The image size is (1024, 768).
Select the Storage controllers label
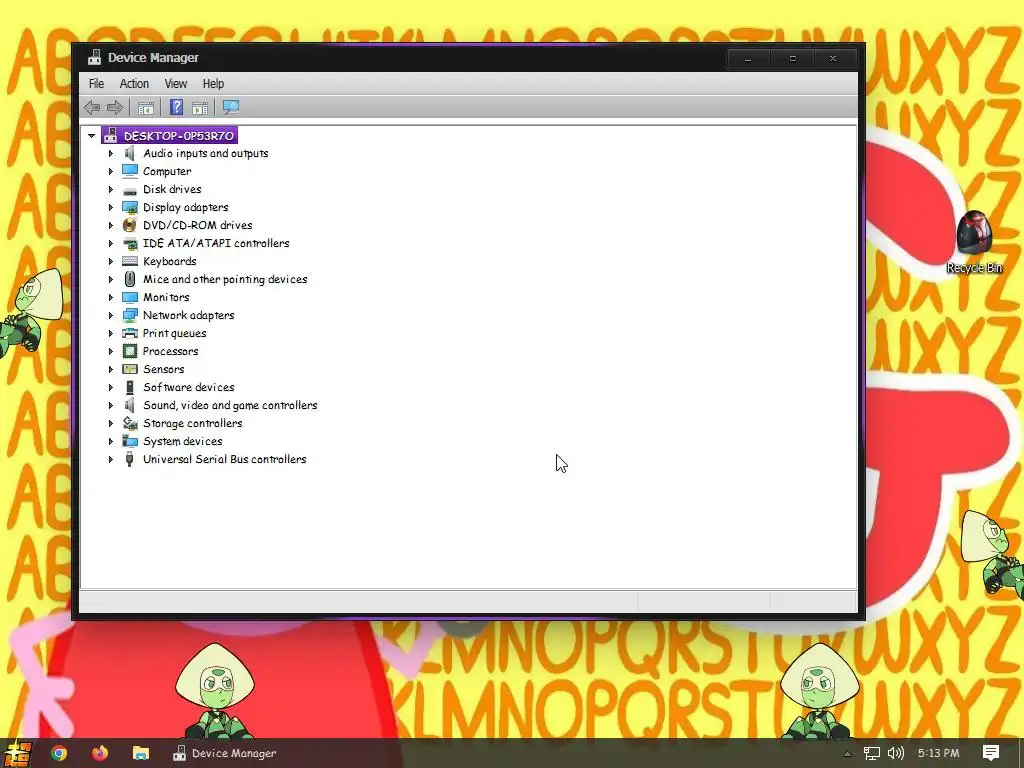point(193,423)
